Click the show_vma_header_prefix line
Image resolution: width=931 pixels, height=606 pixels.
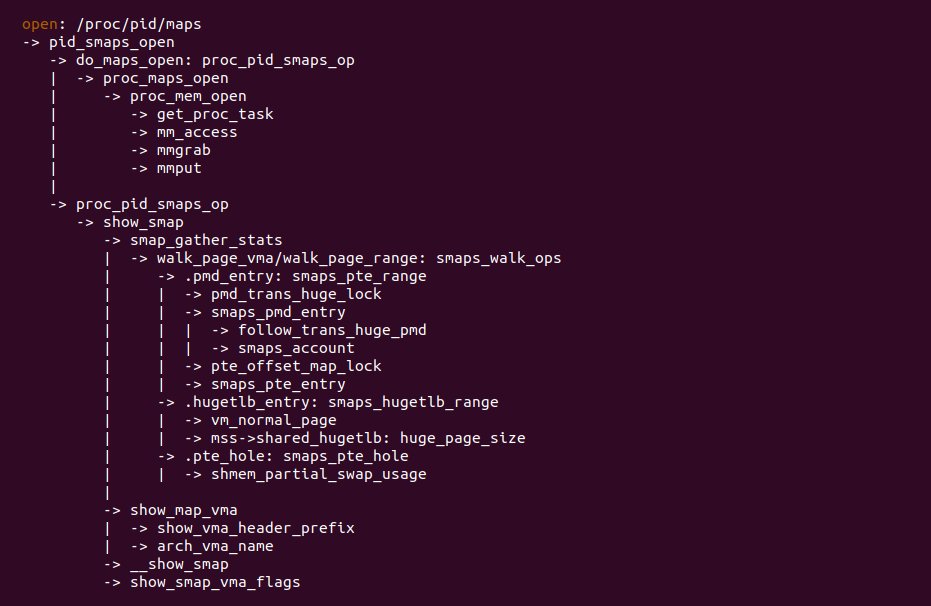255,528
